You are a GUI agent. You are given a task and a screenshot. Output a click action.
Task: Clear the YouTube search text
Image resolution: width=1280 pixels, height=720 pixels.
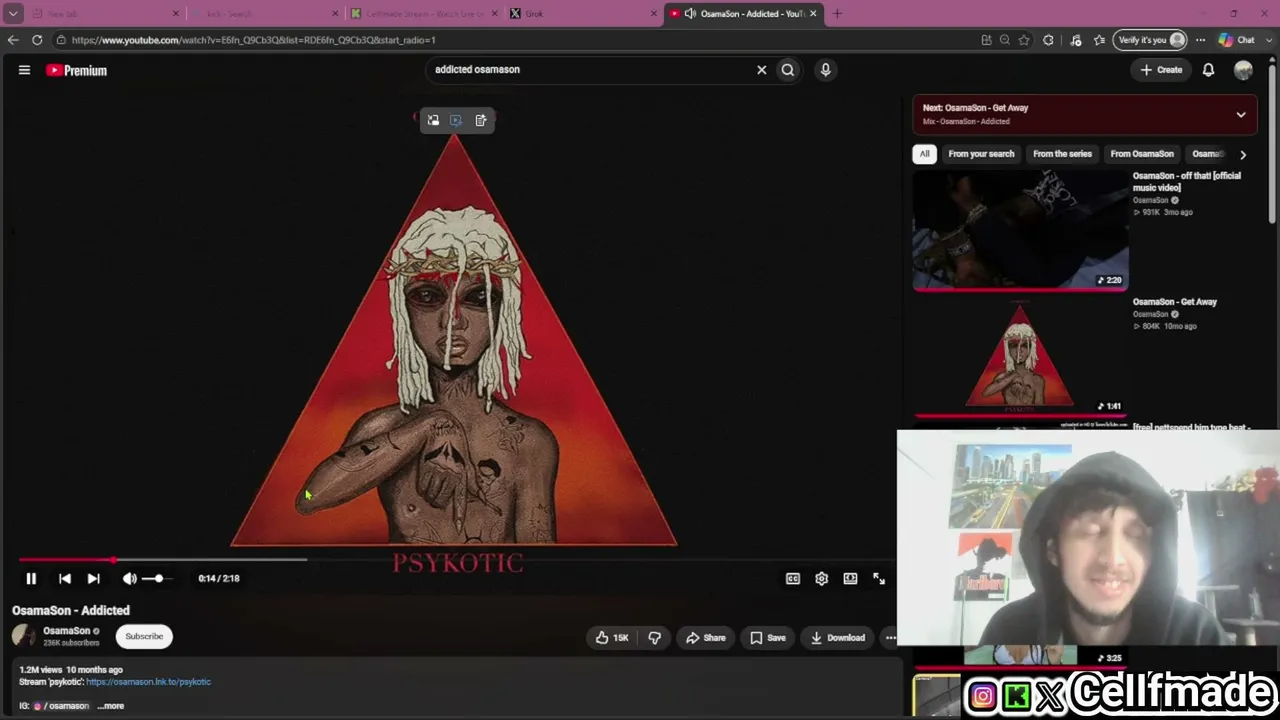click(762, 70)
